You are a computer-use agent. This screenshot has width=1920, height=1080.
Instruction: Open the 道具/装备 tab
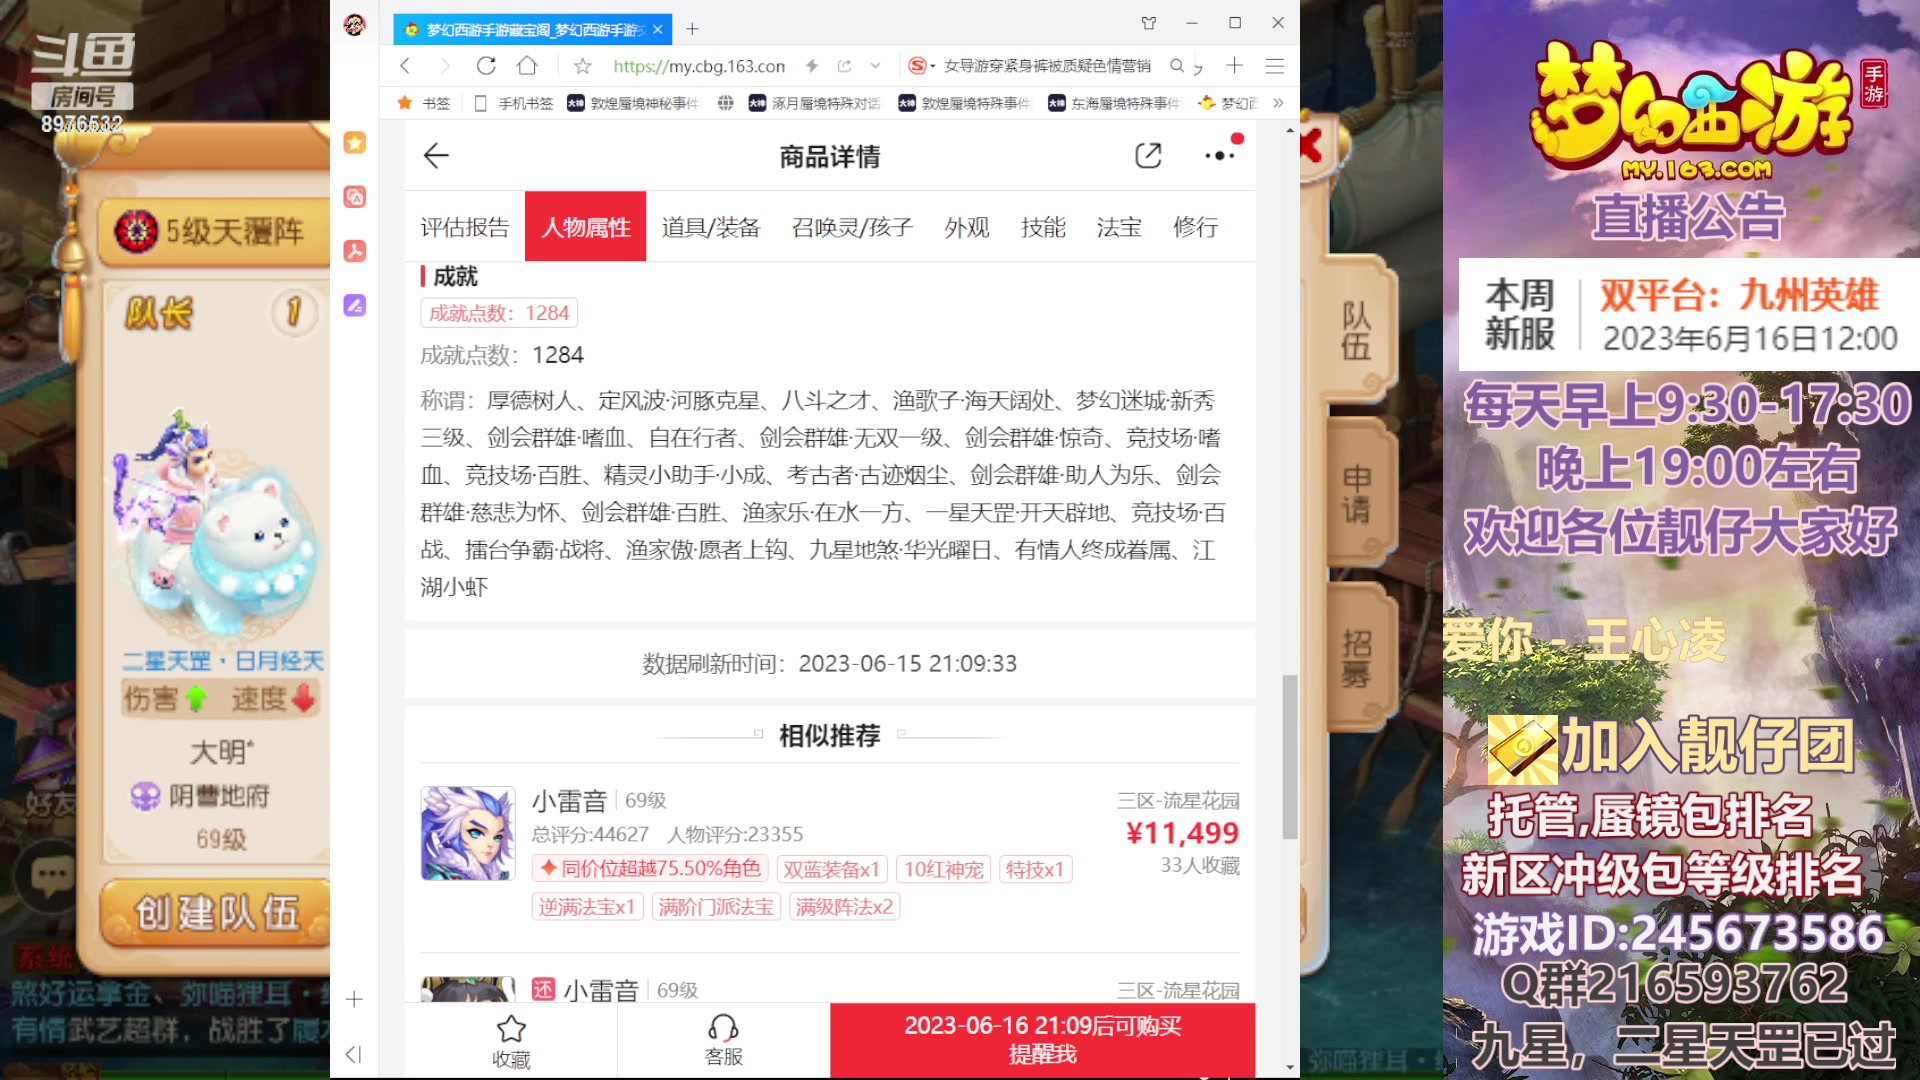click(711, 227)
